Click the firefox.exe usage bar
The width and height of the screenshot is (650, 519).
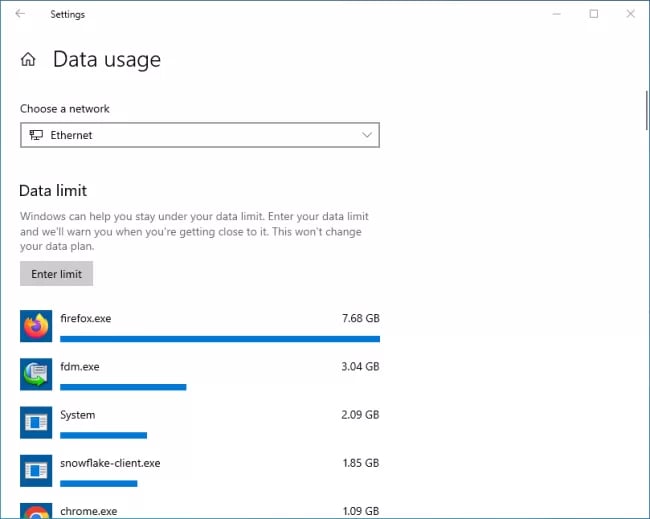pyautogui.click(x=220, y=339)
